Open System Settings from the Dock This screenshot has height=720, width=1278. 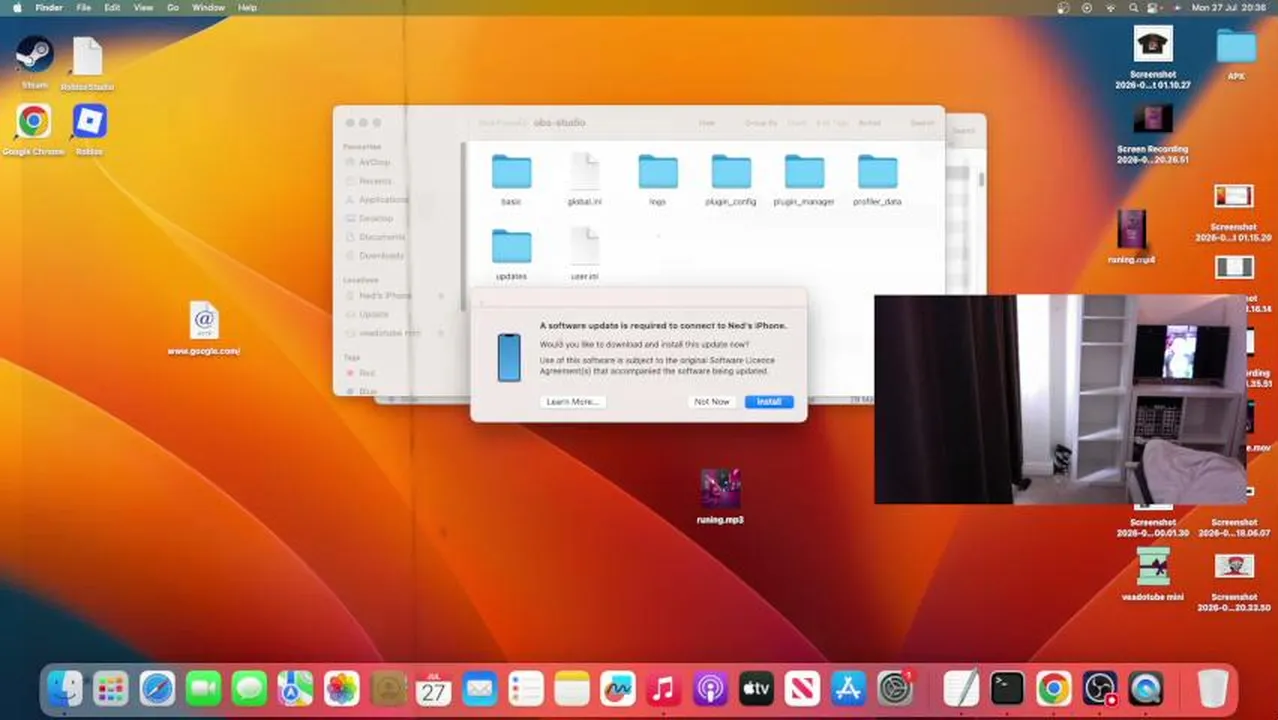895,688
